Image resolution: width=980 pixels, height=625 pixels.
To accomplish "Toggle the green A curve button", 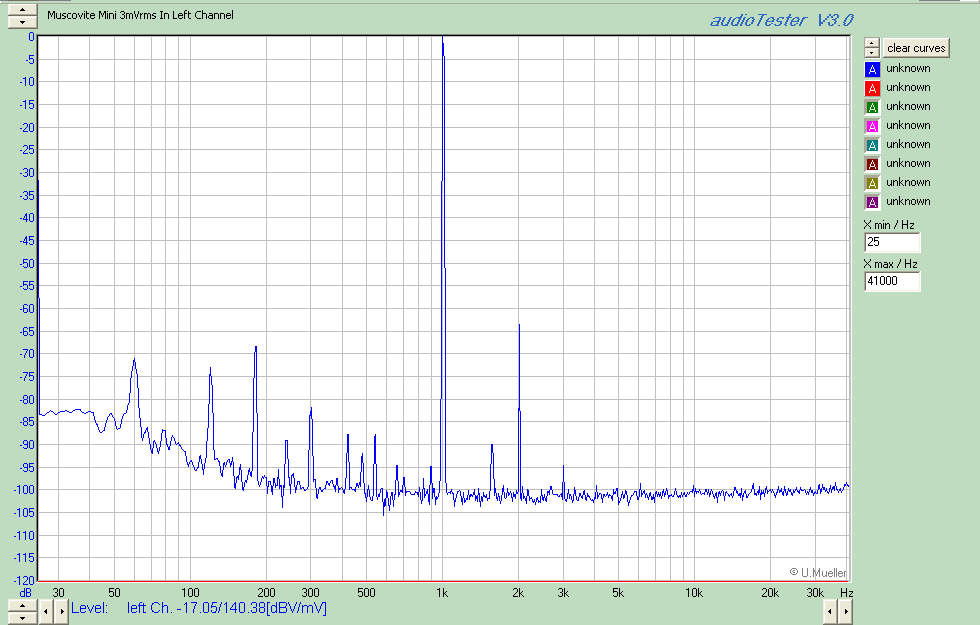I will tap(872, 107).
